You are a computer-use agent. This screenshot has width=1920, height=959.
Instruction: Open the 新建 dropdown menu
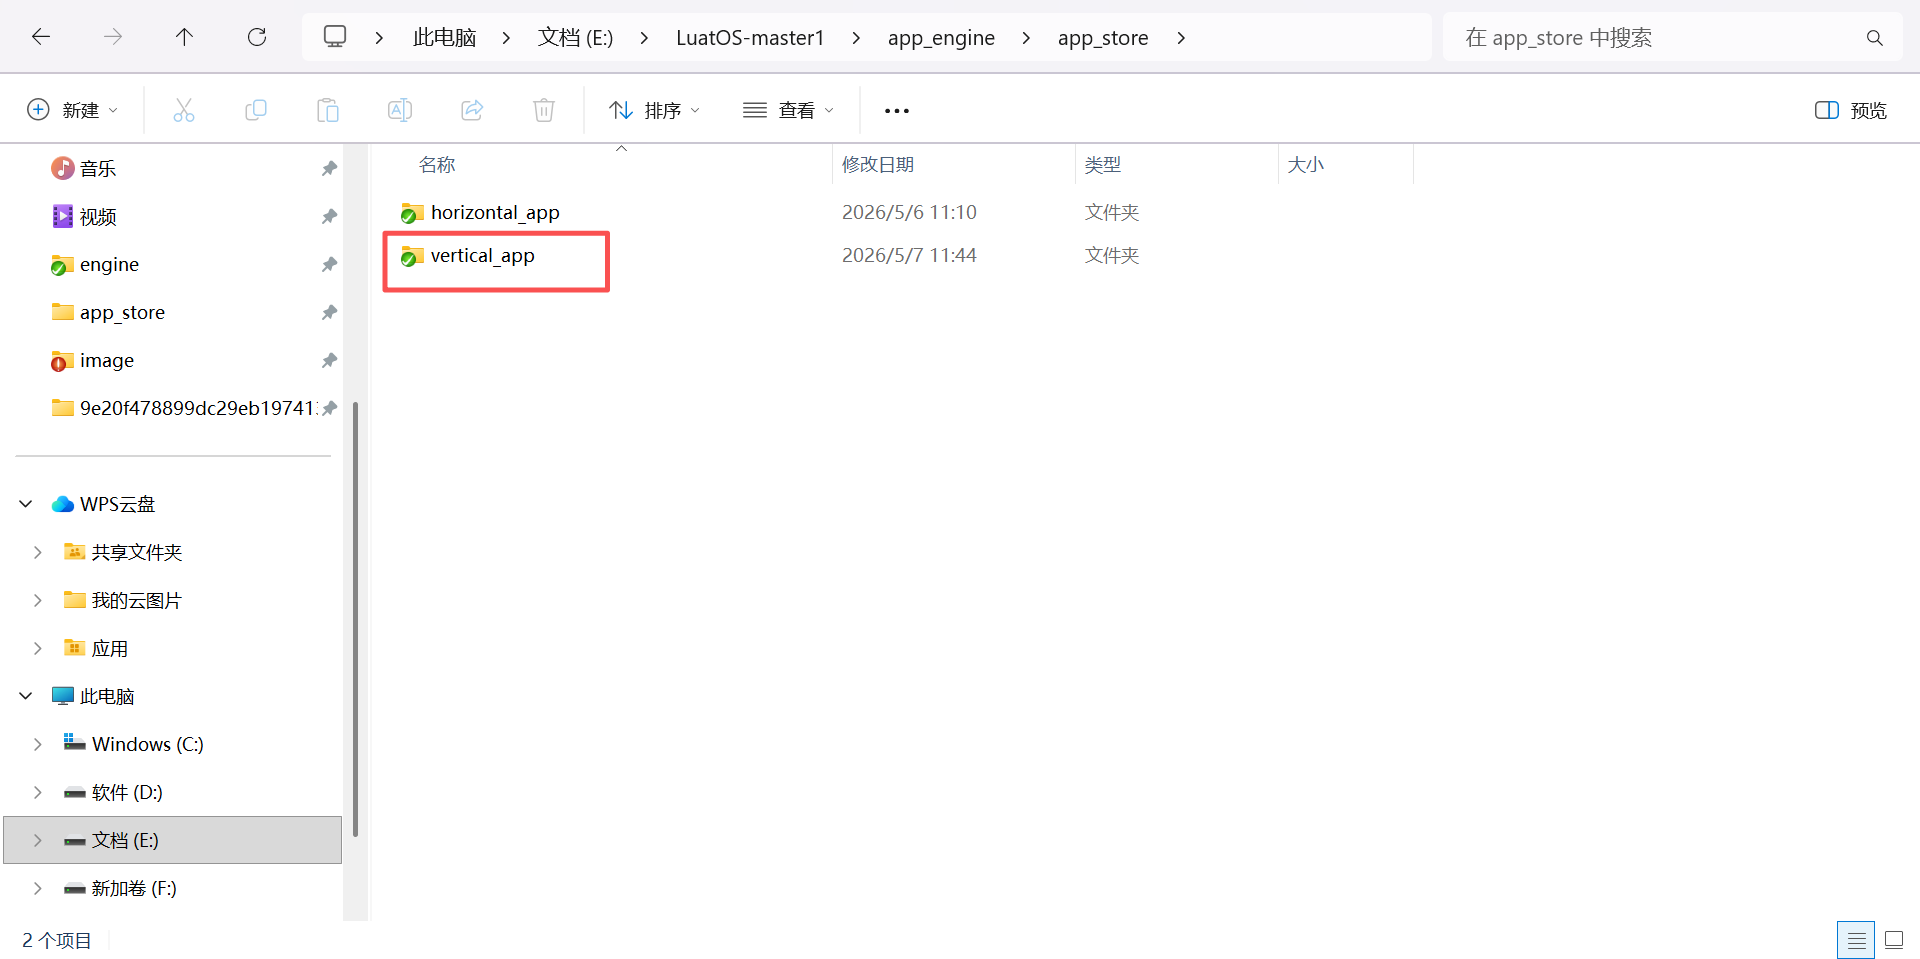[72, 110]
